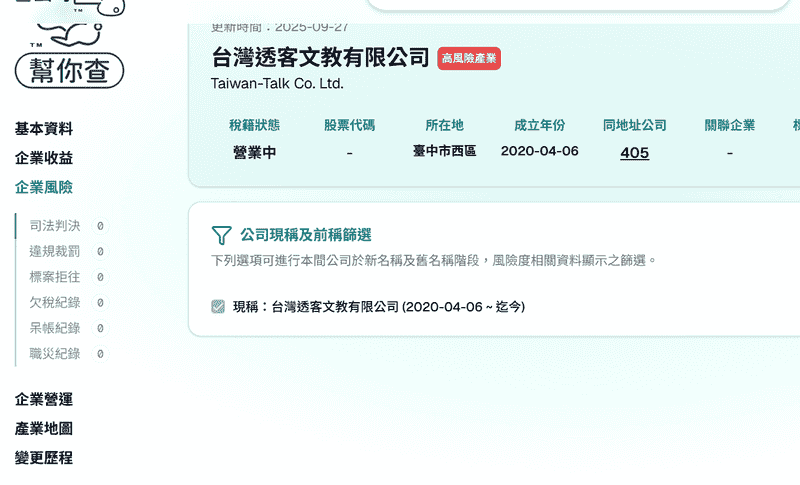Click the 同地址公司 column header
800x485 pixels.
tap(635, 125)
